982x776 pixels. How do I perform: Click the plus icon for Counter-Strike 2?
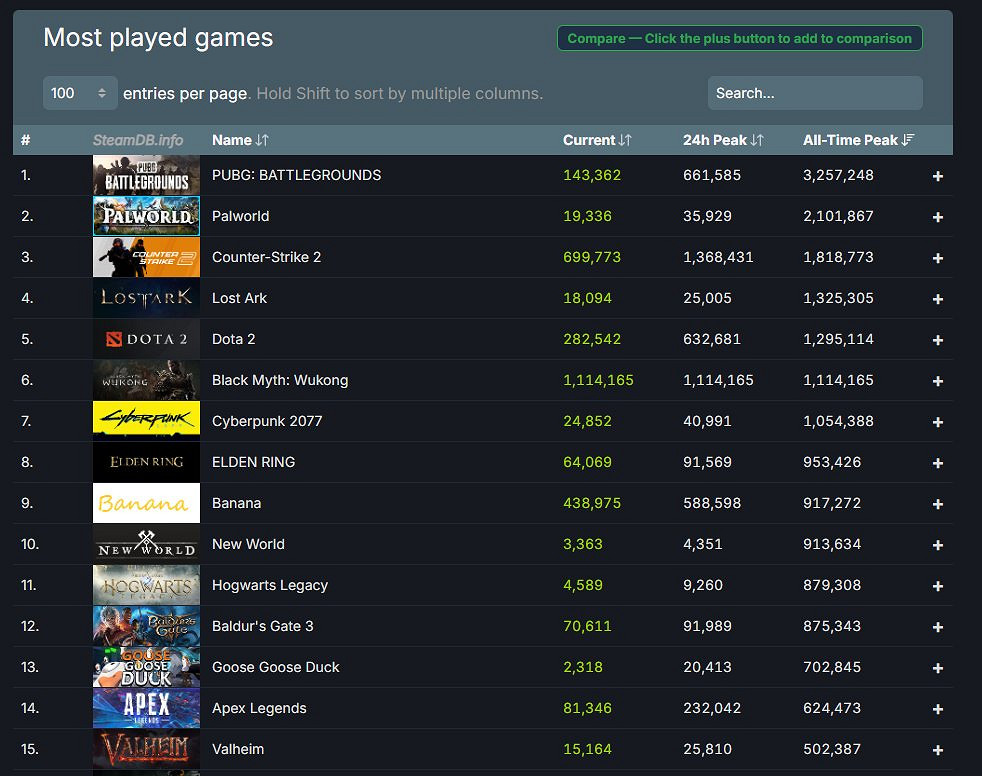tap(937, 258)
